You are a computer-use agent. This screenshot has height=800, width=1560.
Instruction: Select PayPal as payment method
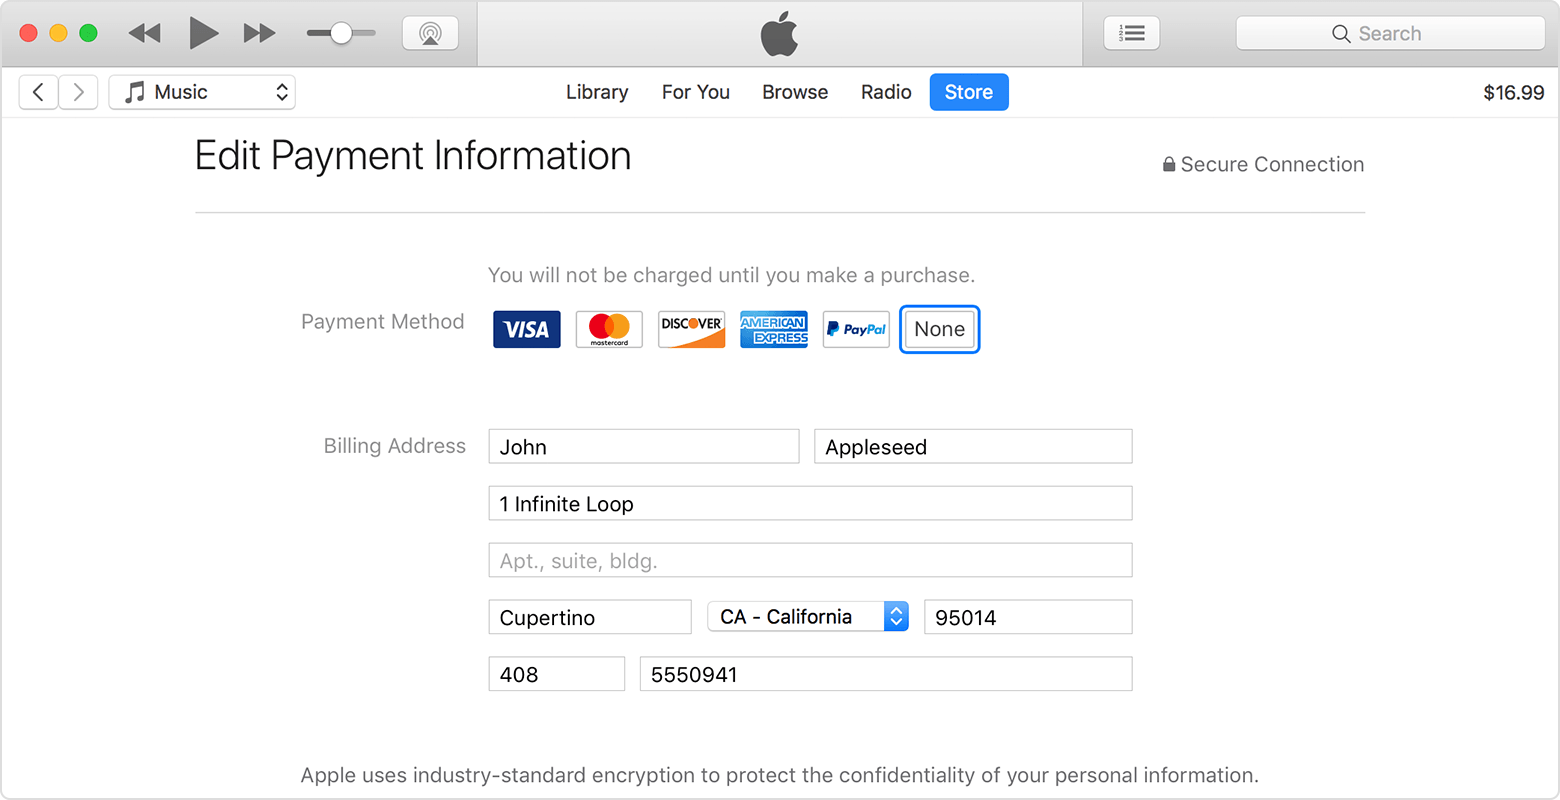tap(856, 329)
